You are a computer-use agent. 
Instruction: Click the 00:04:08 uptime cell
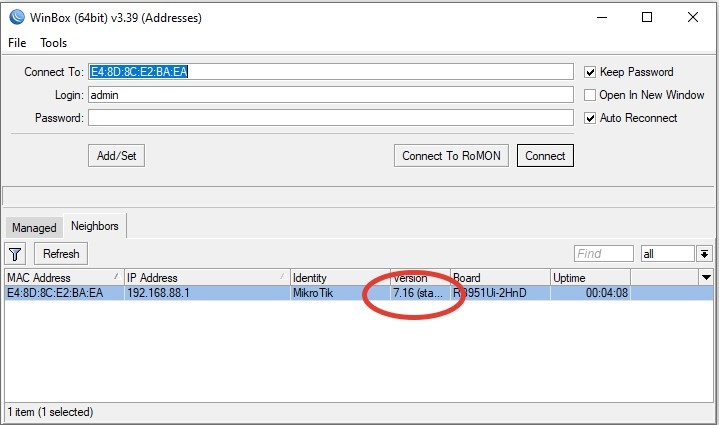pyautogui.click(x=590, y=293)
